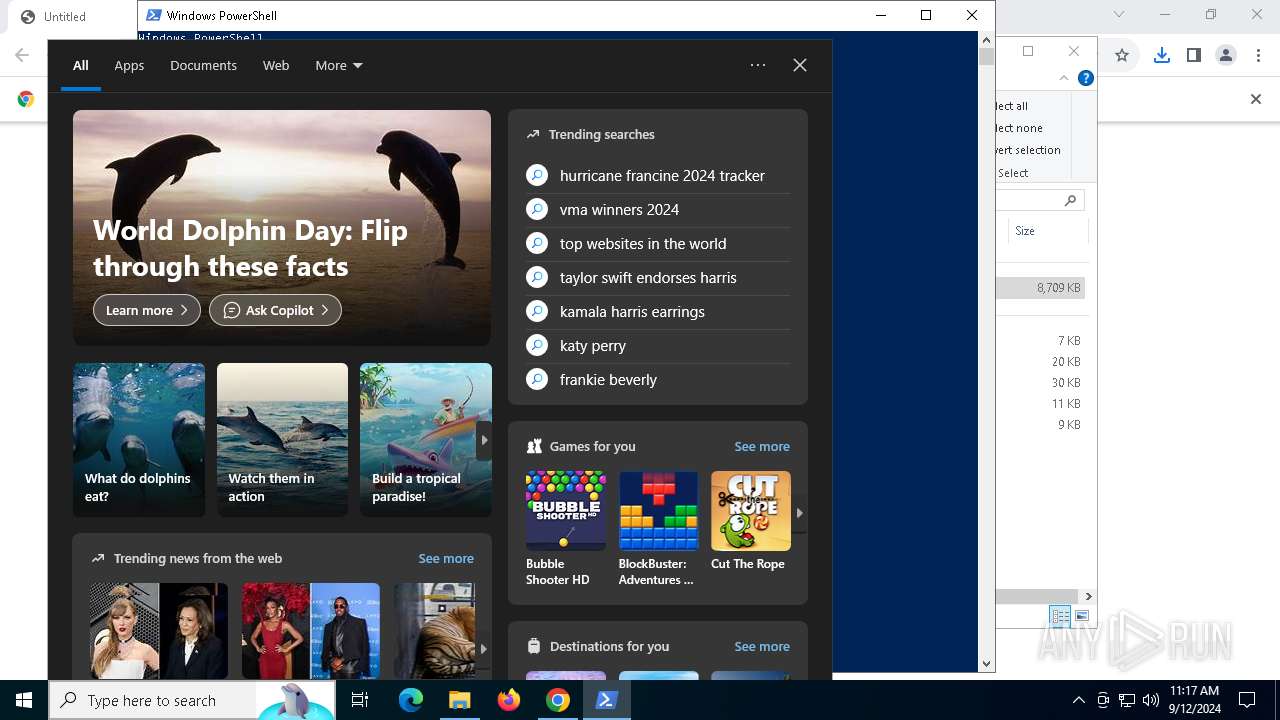Open the network icon in the system tray
This screenshot has width=1280, height=720.
[1127, 700]
